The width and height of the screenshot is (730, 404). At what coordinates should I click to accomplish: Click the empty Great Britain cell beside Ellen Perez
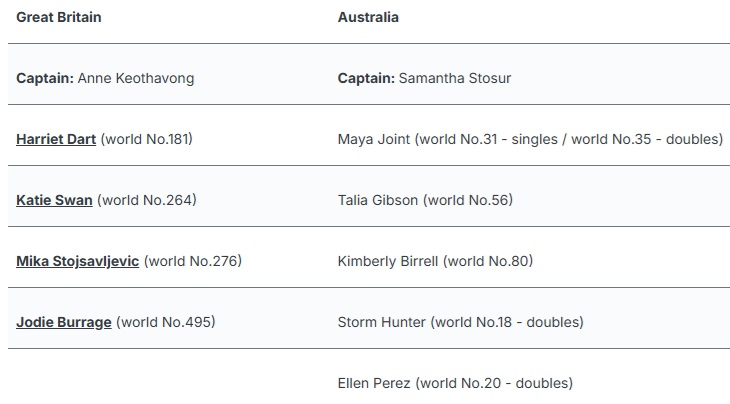coord(169,377)
